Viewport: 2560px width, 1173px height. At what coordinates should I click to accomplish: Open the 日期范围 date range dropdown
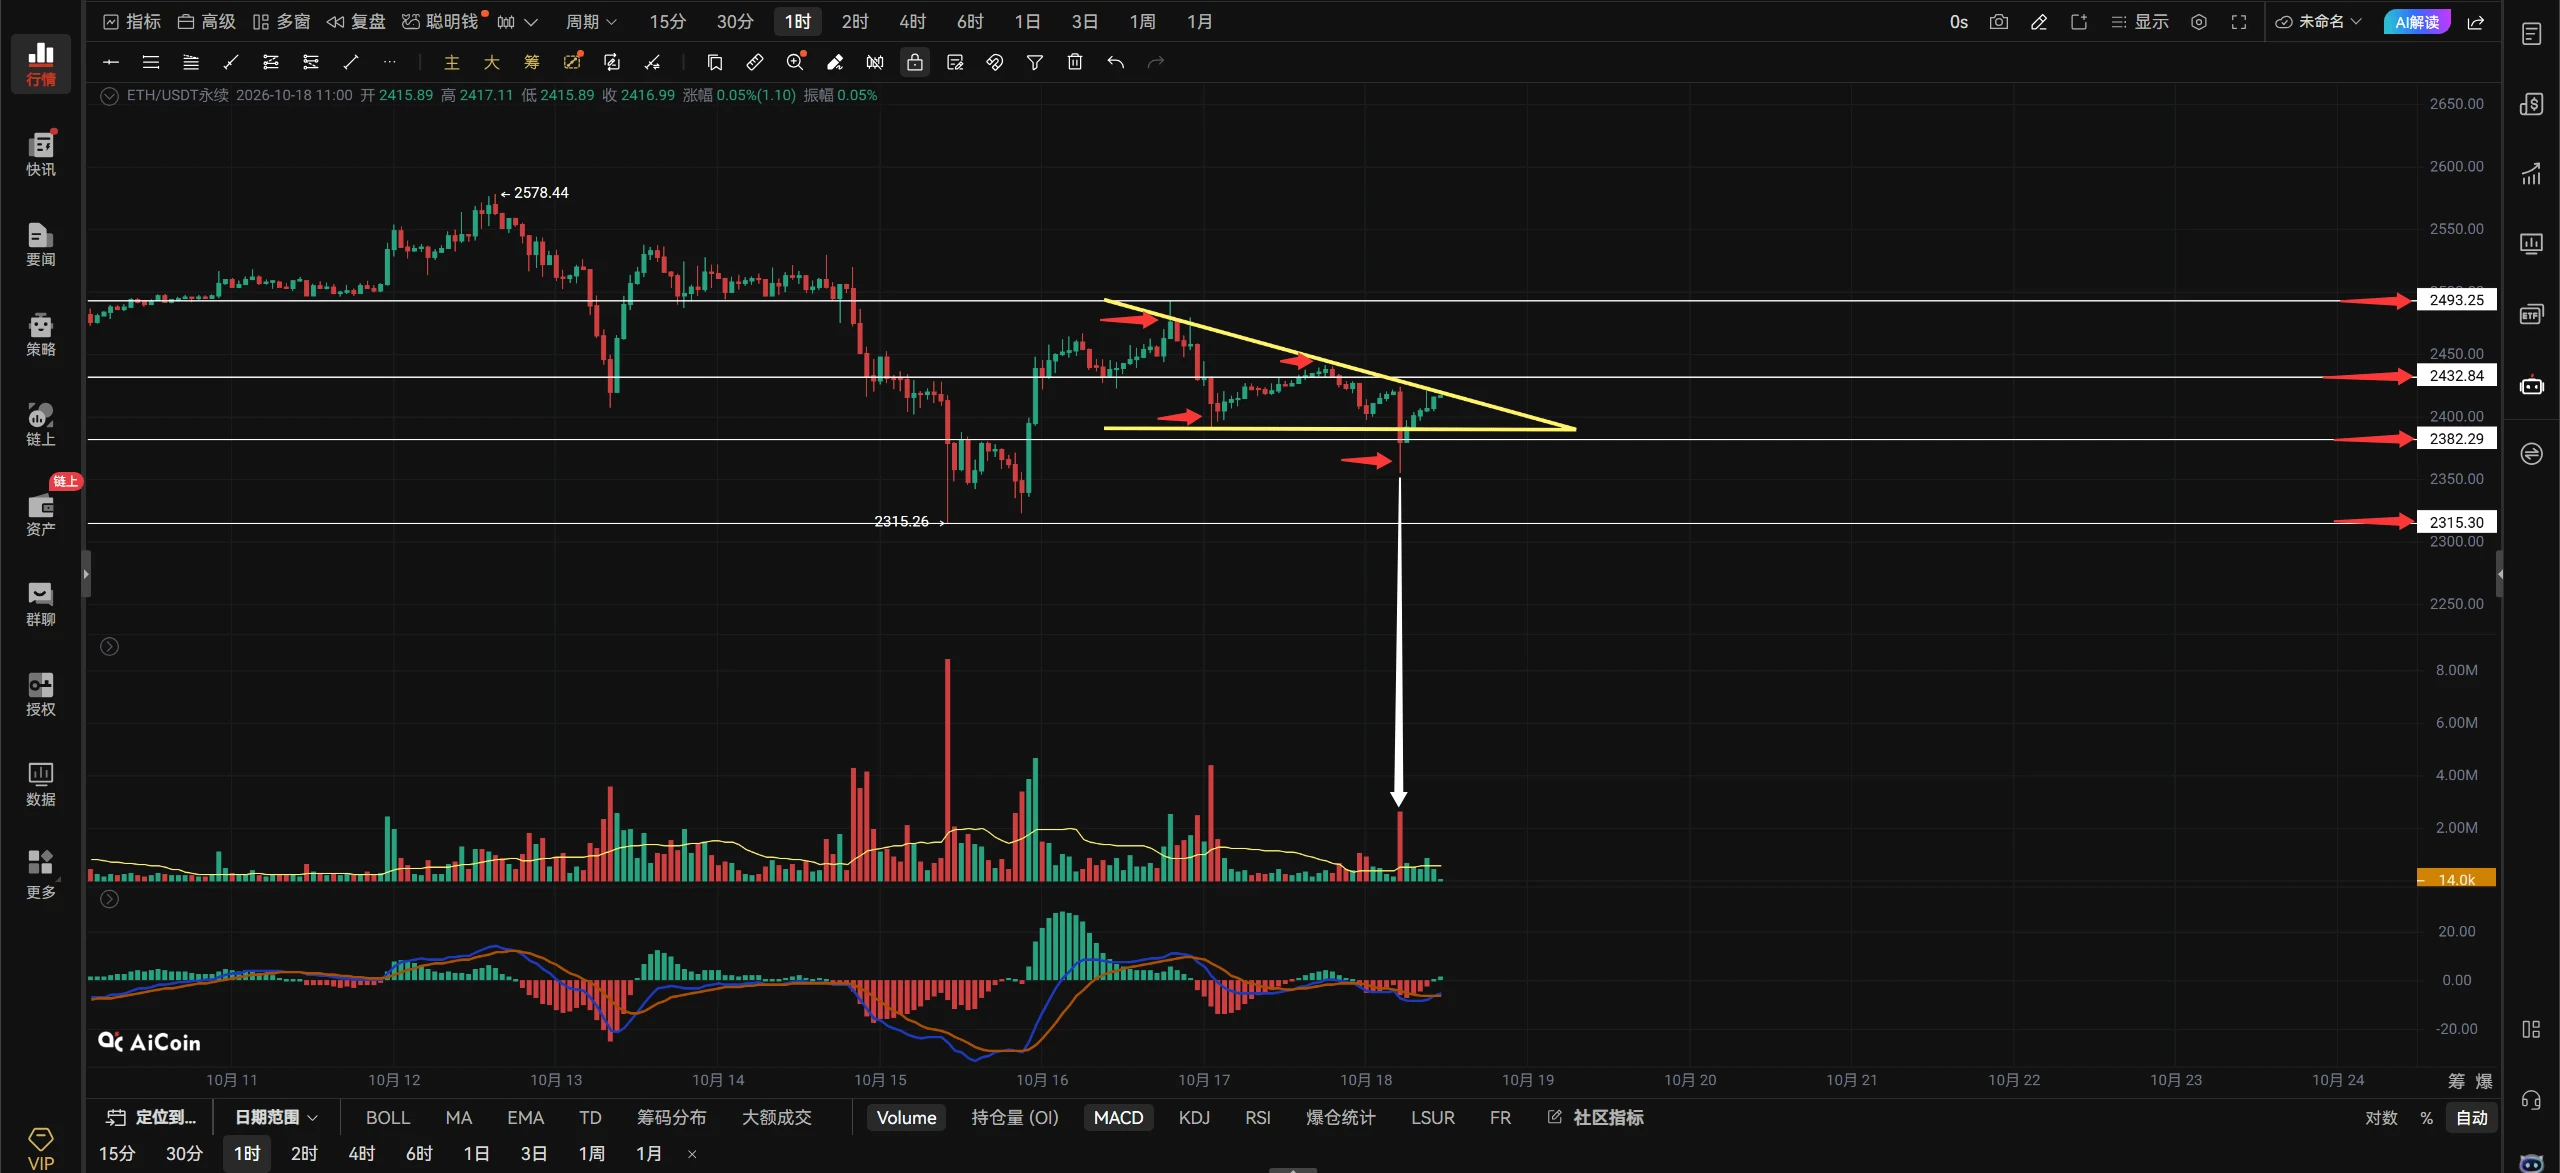tap(276, 1117)
